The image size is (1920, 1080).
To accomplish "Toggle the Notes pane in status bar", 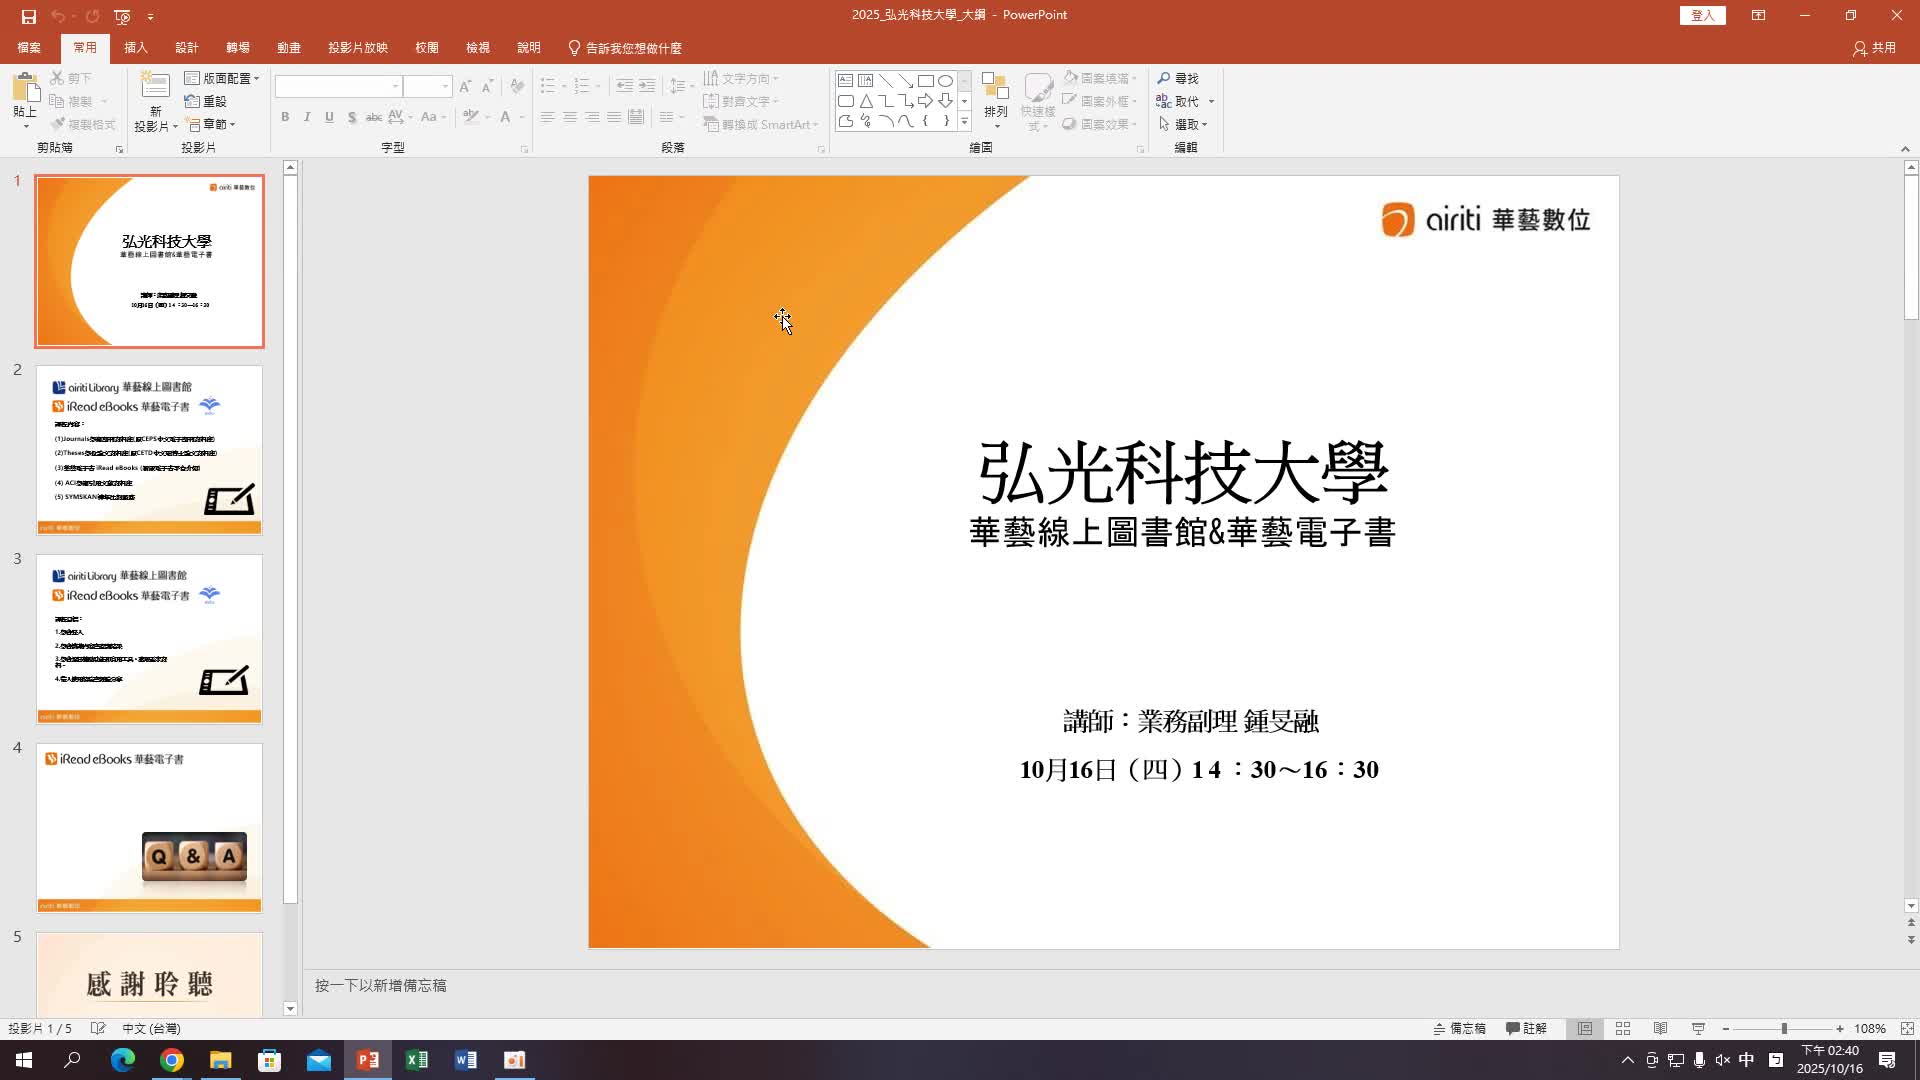I will tap(1460, 1029).
